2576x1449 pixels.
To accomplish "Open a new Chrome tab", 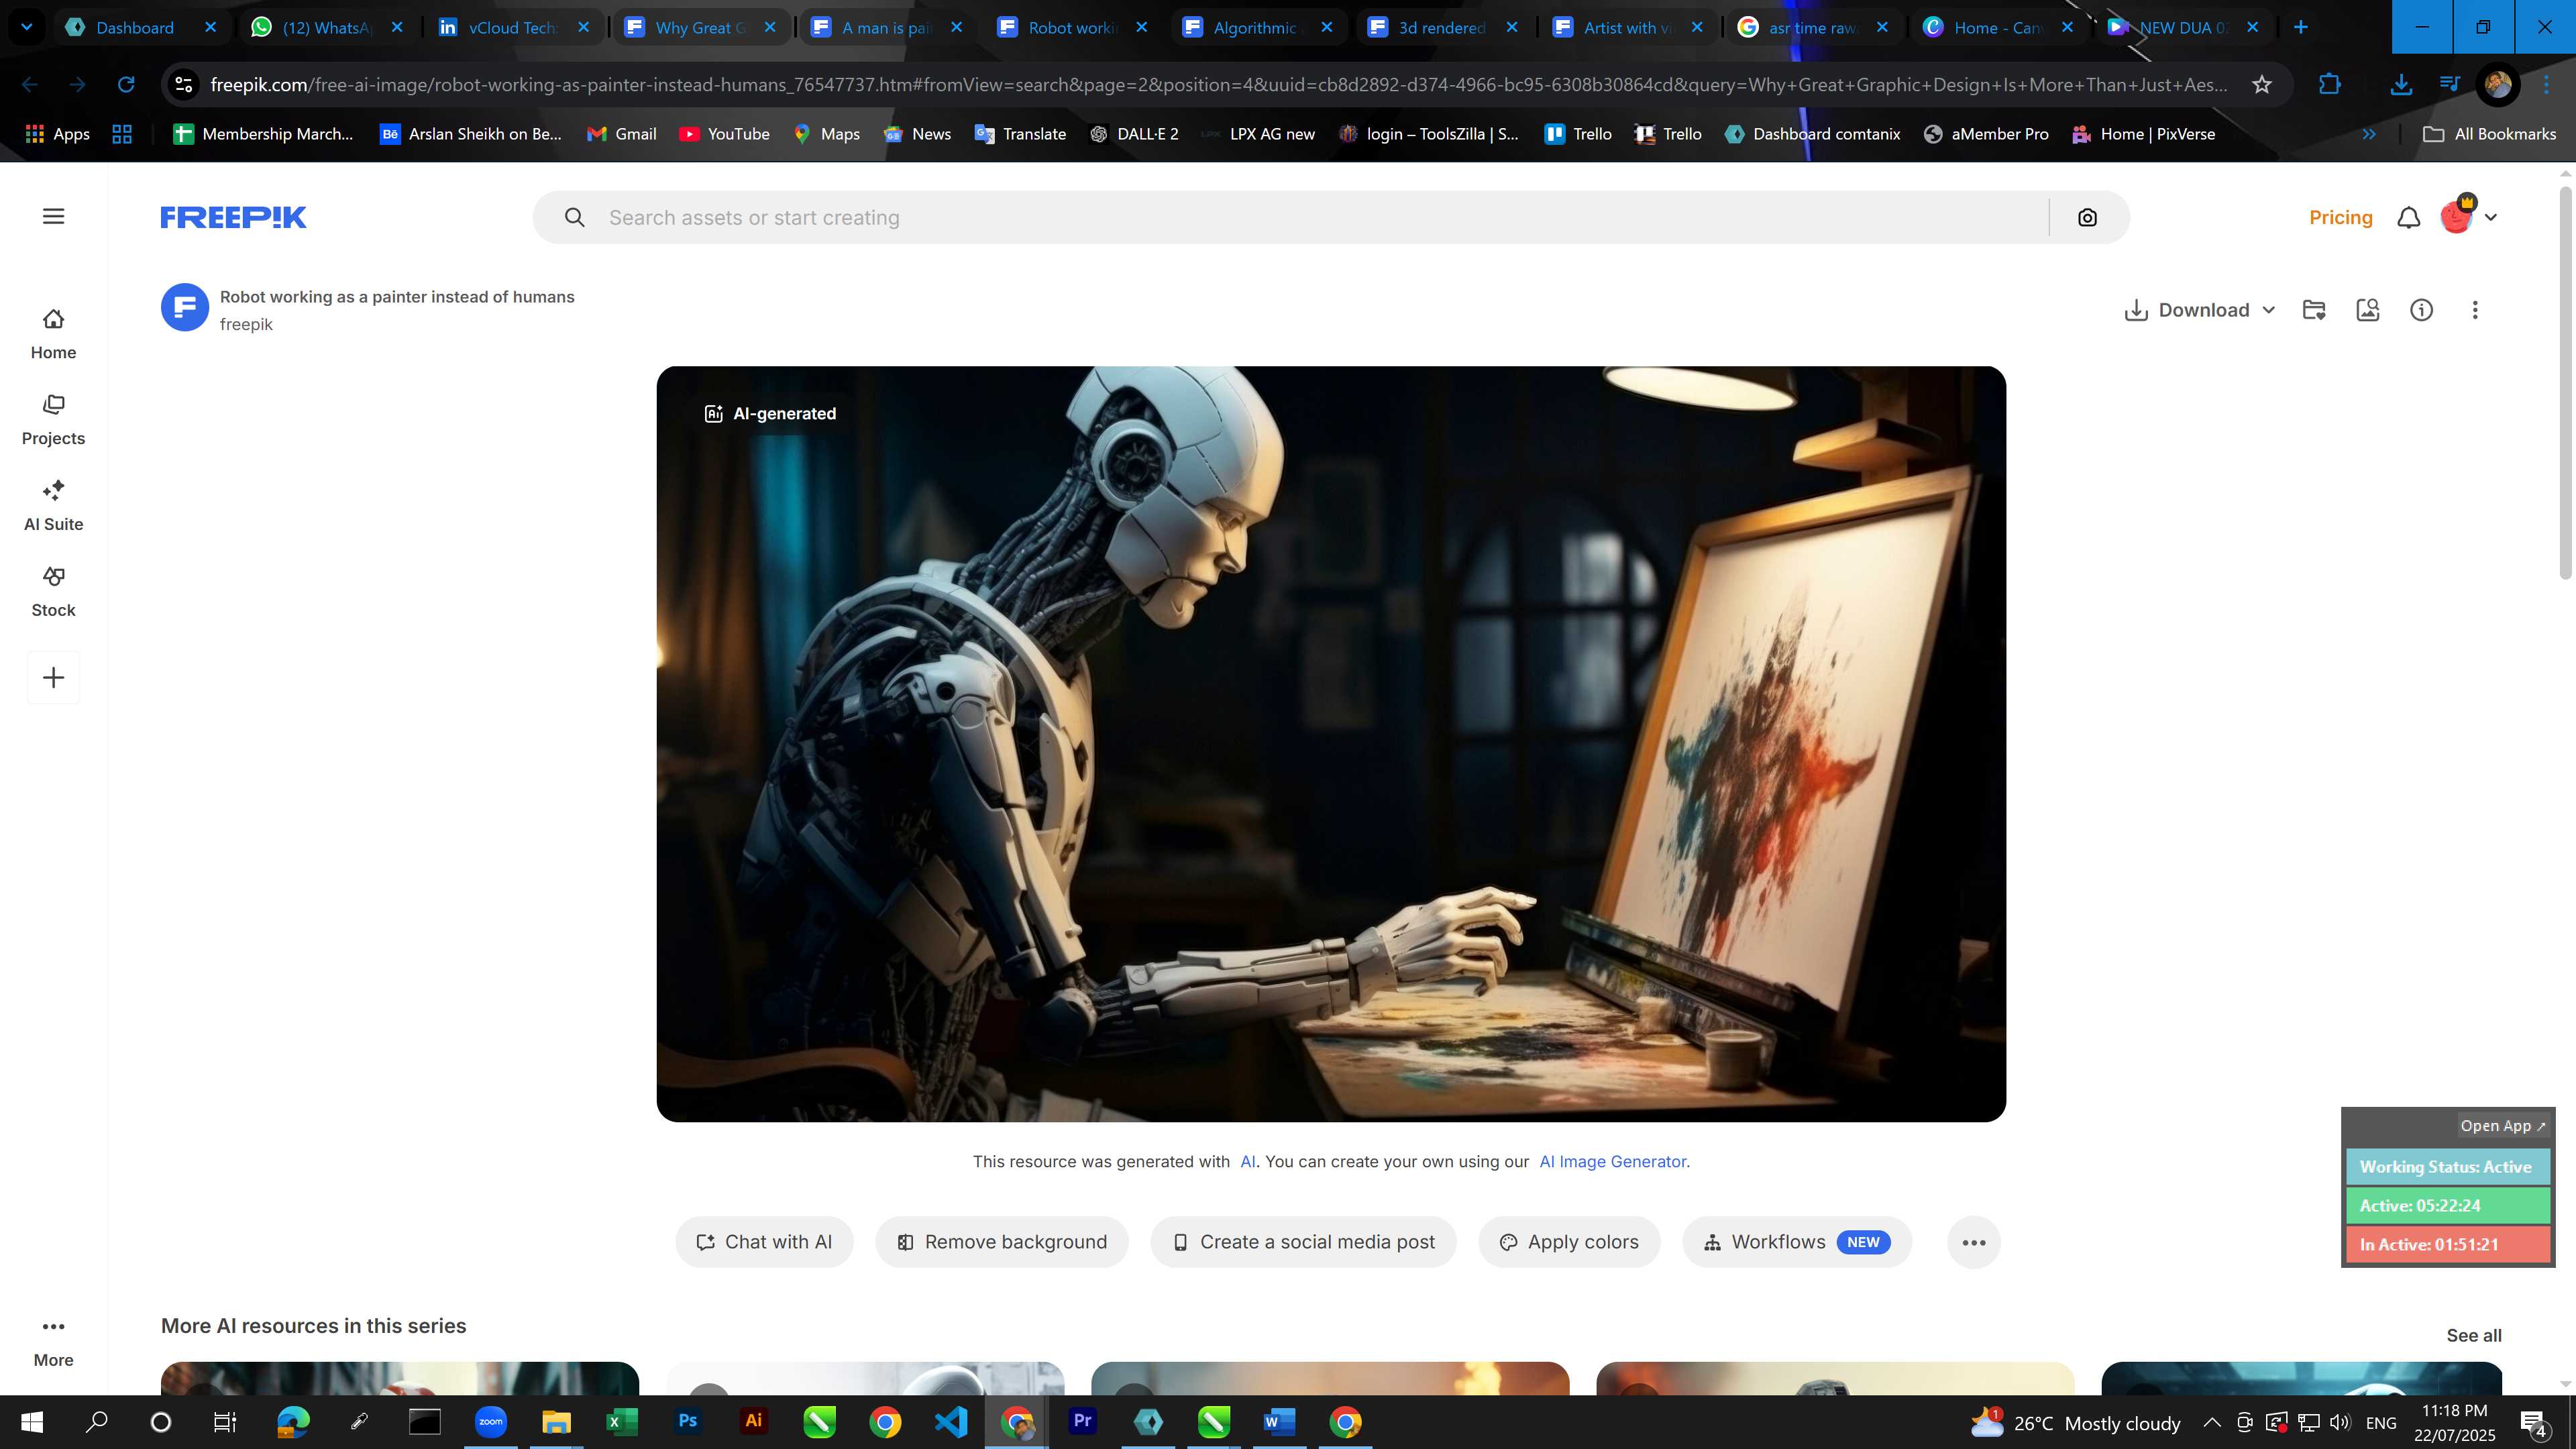I will [x=2301, y=27].
